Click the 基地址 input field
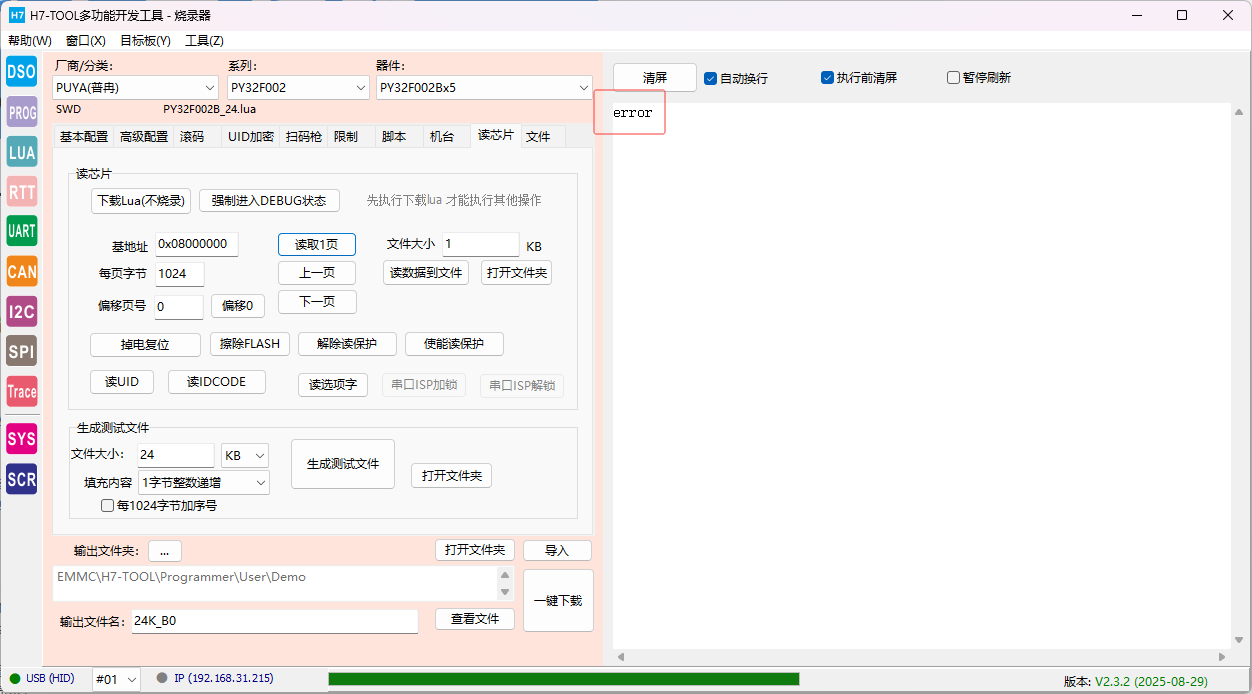 pyautogui.click(x=196, y=244)
